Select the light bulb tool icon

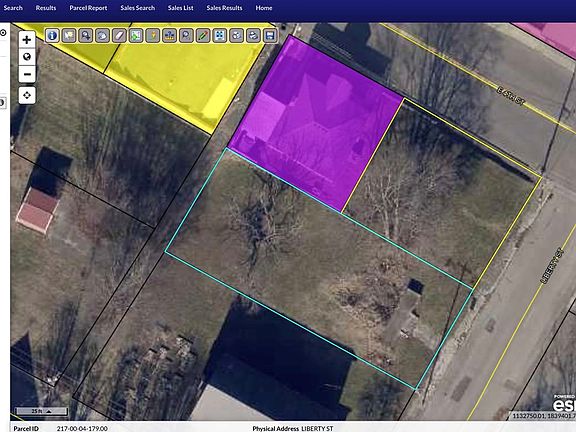click(x=153, y=36)
